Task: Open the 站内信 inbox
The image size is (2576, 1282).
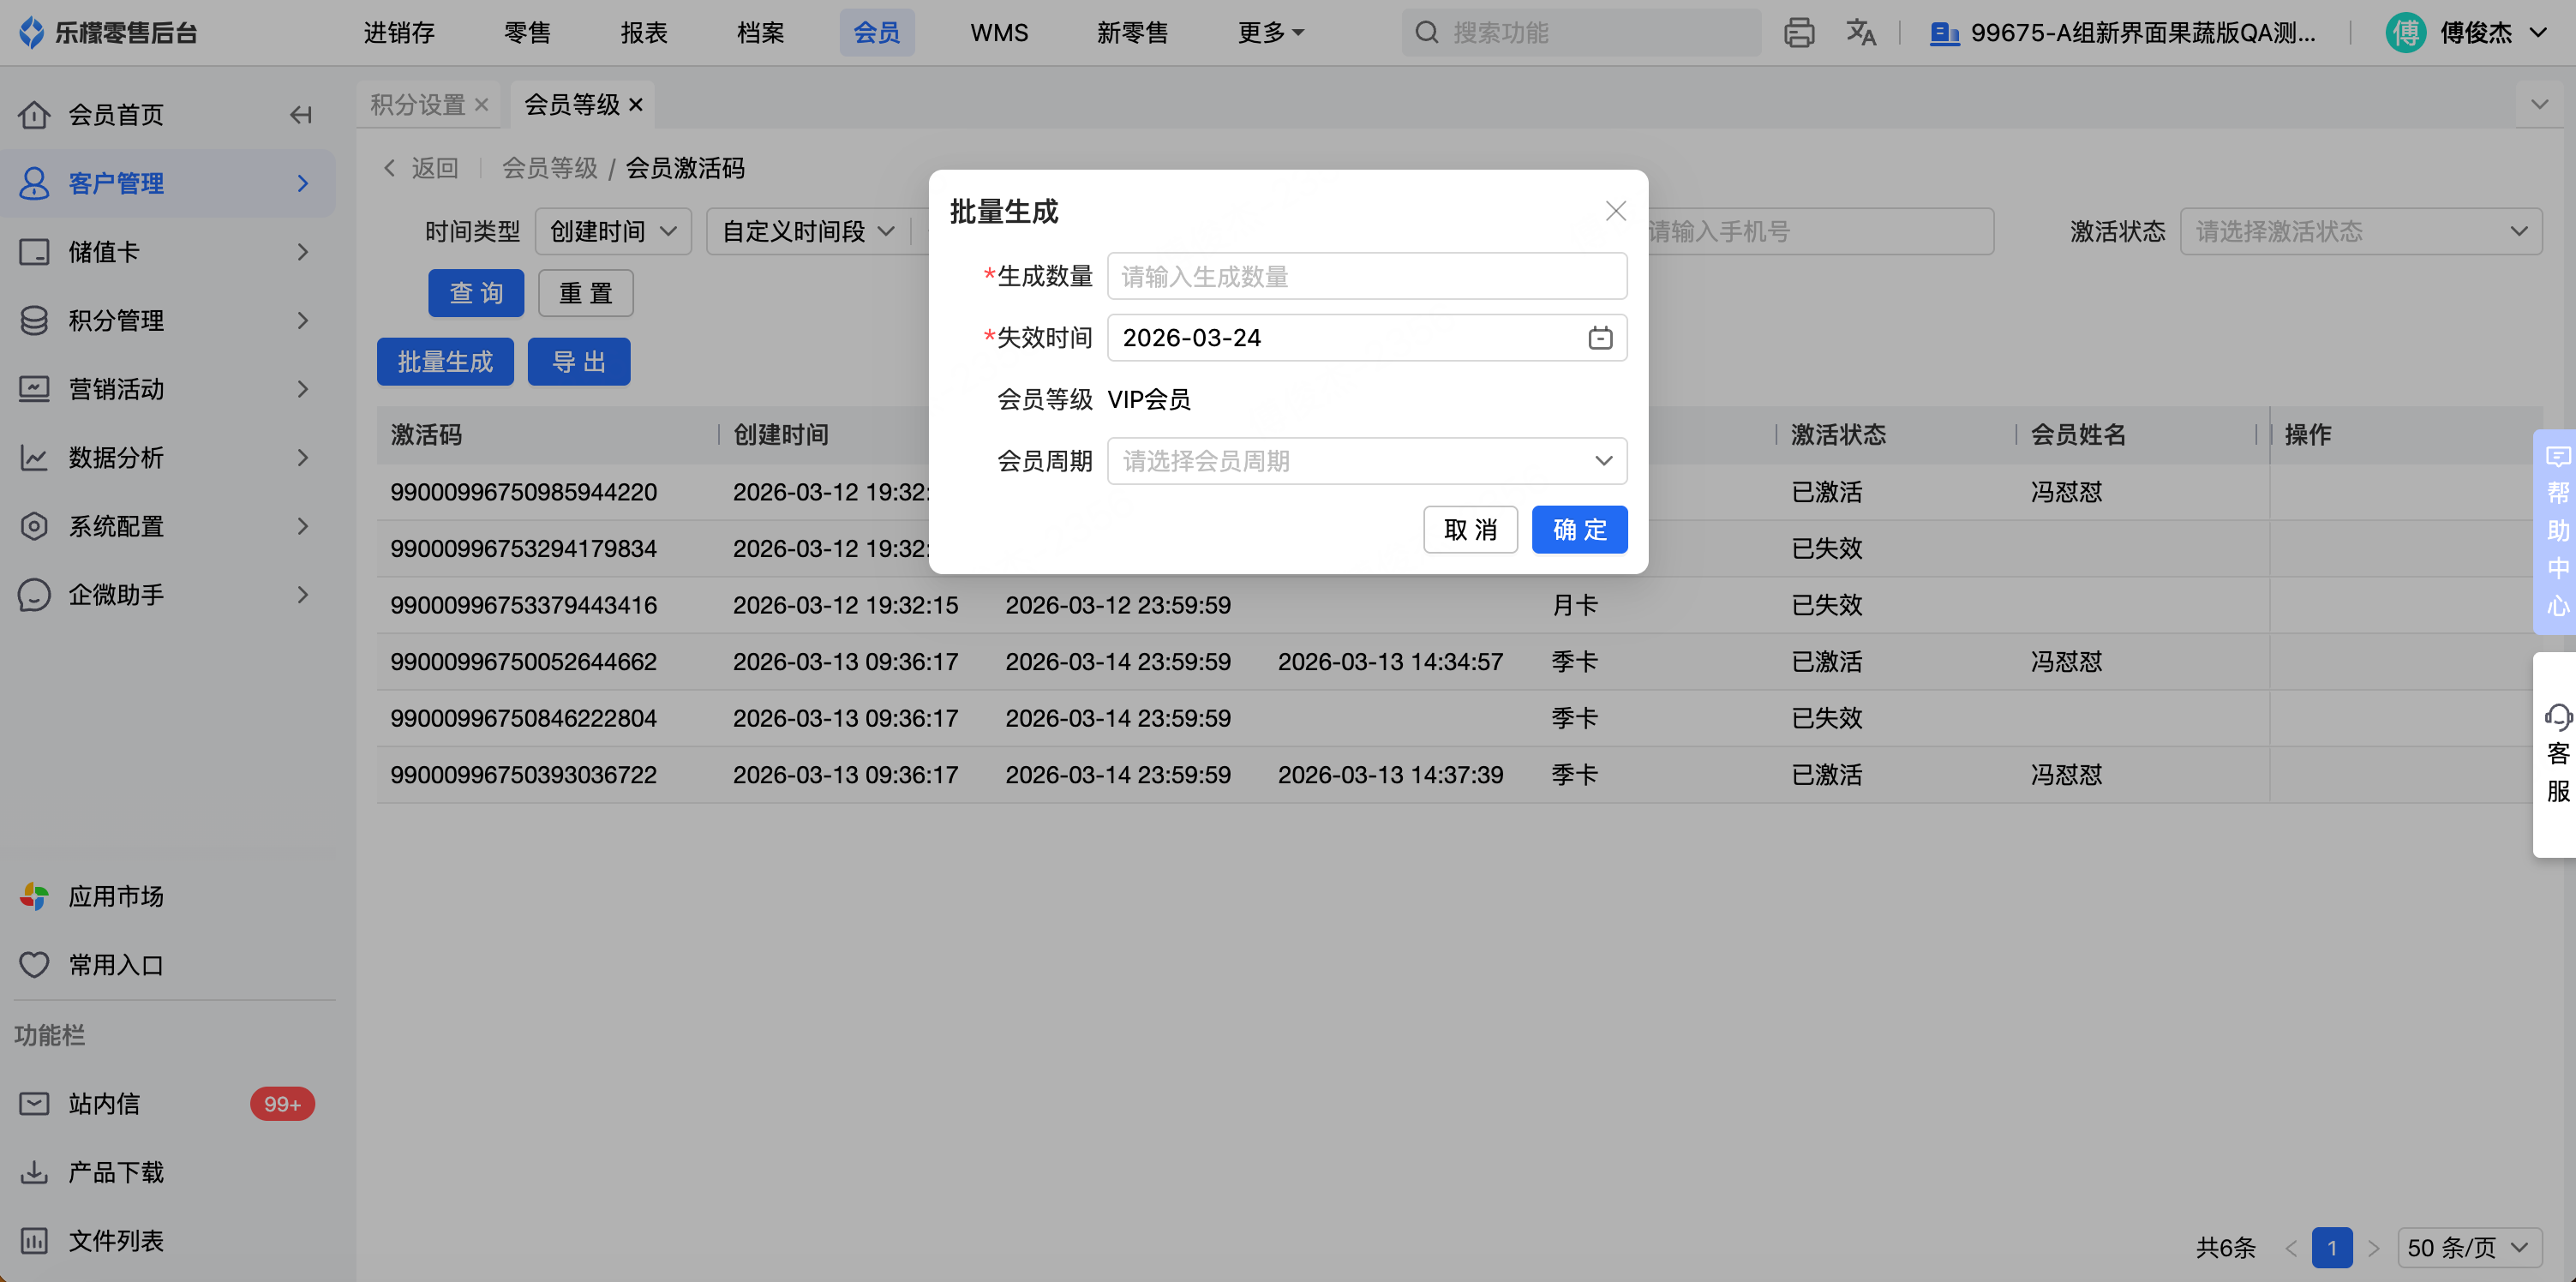Action: click(104, 1103)
